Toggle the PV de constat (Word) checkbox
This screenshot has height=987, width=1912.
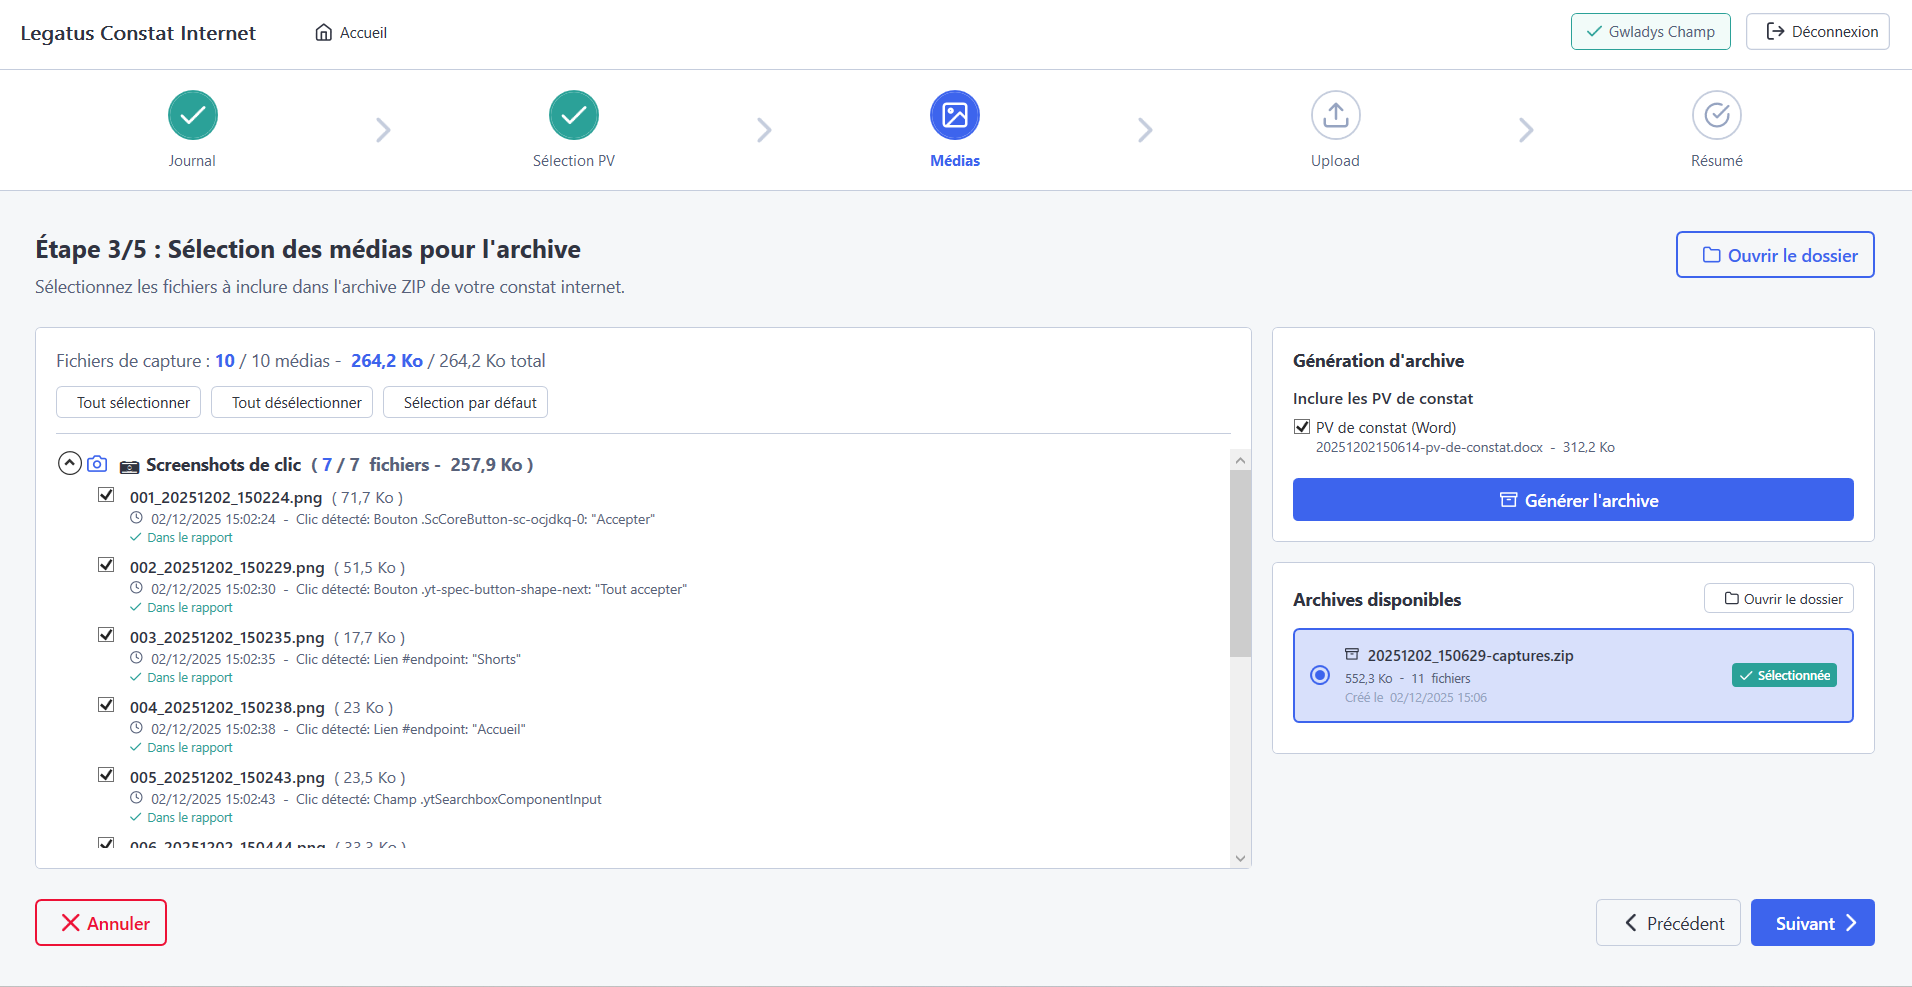point(1302,427)
